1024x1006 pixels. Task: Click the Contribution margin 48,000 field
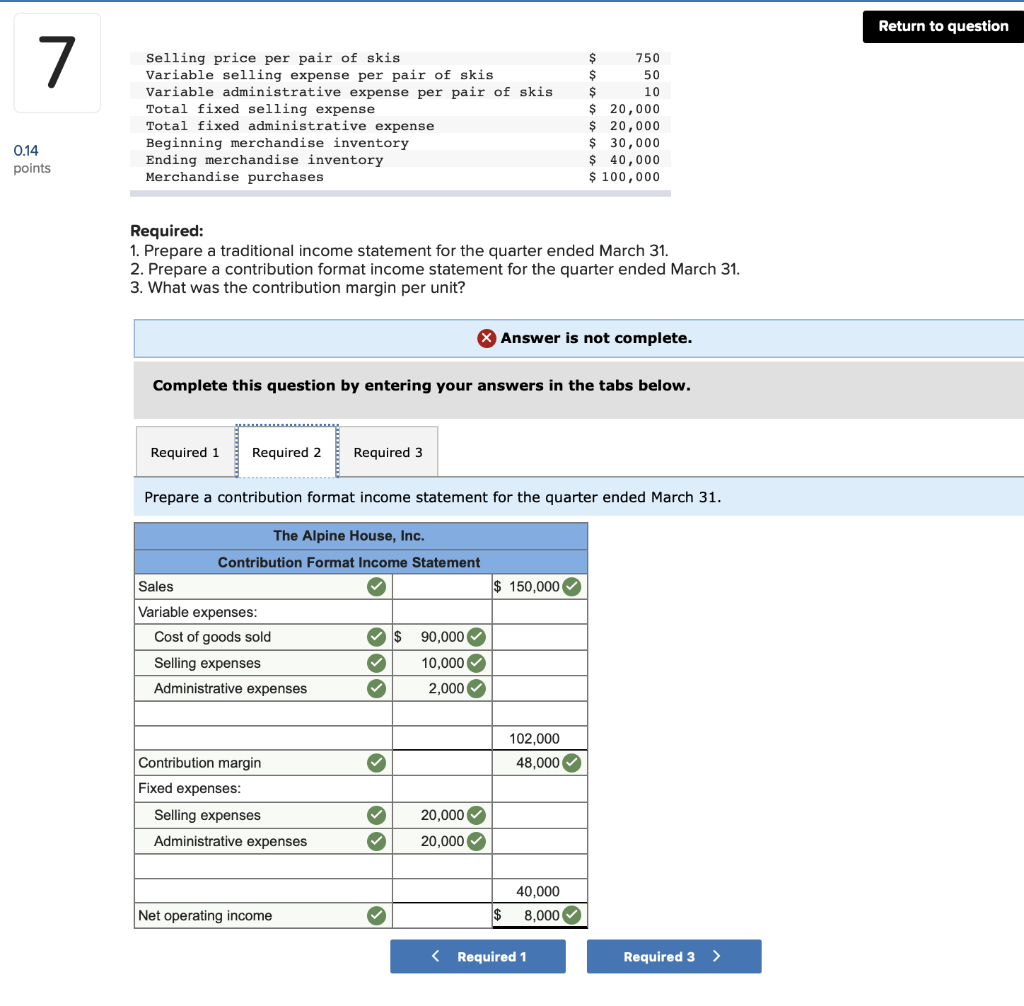pyautogui.click(x=539, y=763)
